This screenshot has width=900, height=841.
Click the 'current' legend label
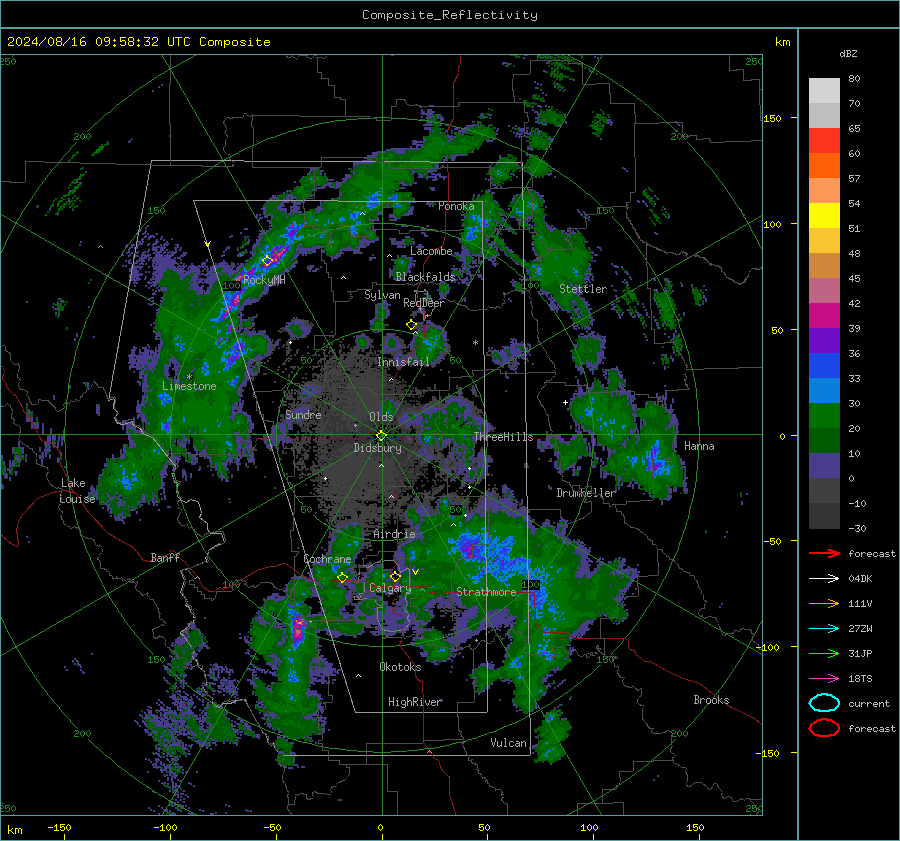869,703
